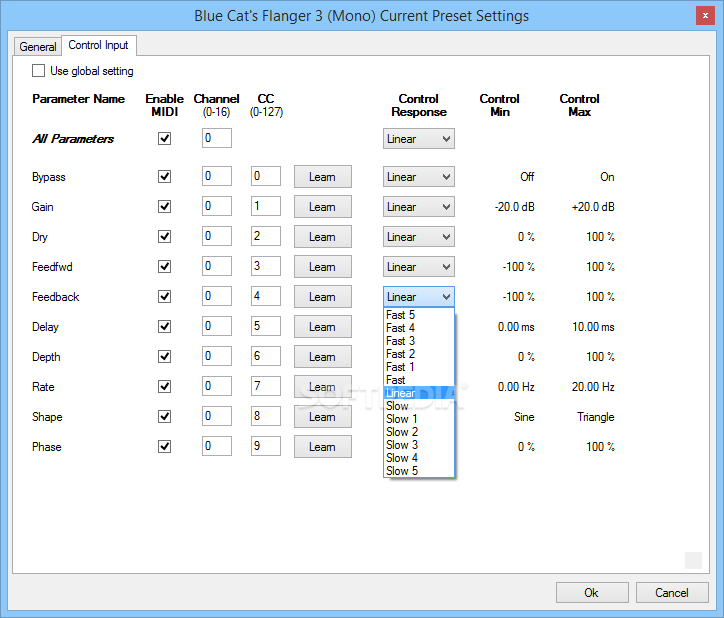
Task: Close the Preset Settings window
Action: point(705,16)
